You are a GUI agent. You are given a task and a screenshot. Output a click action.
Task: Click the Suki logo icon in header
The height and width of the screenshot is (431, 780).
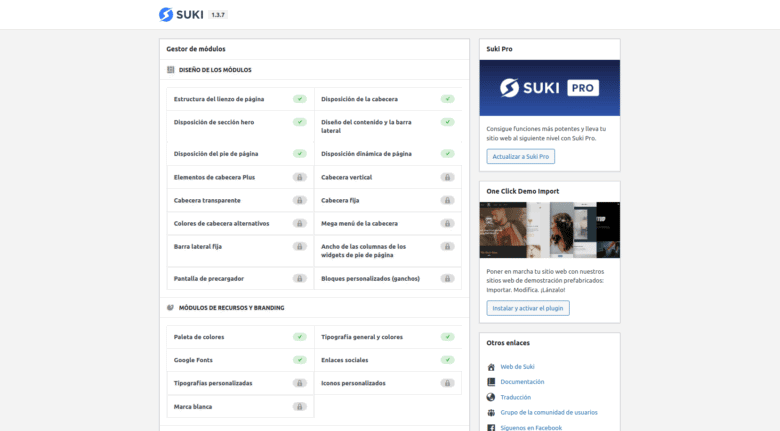[166, 14]
